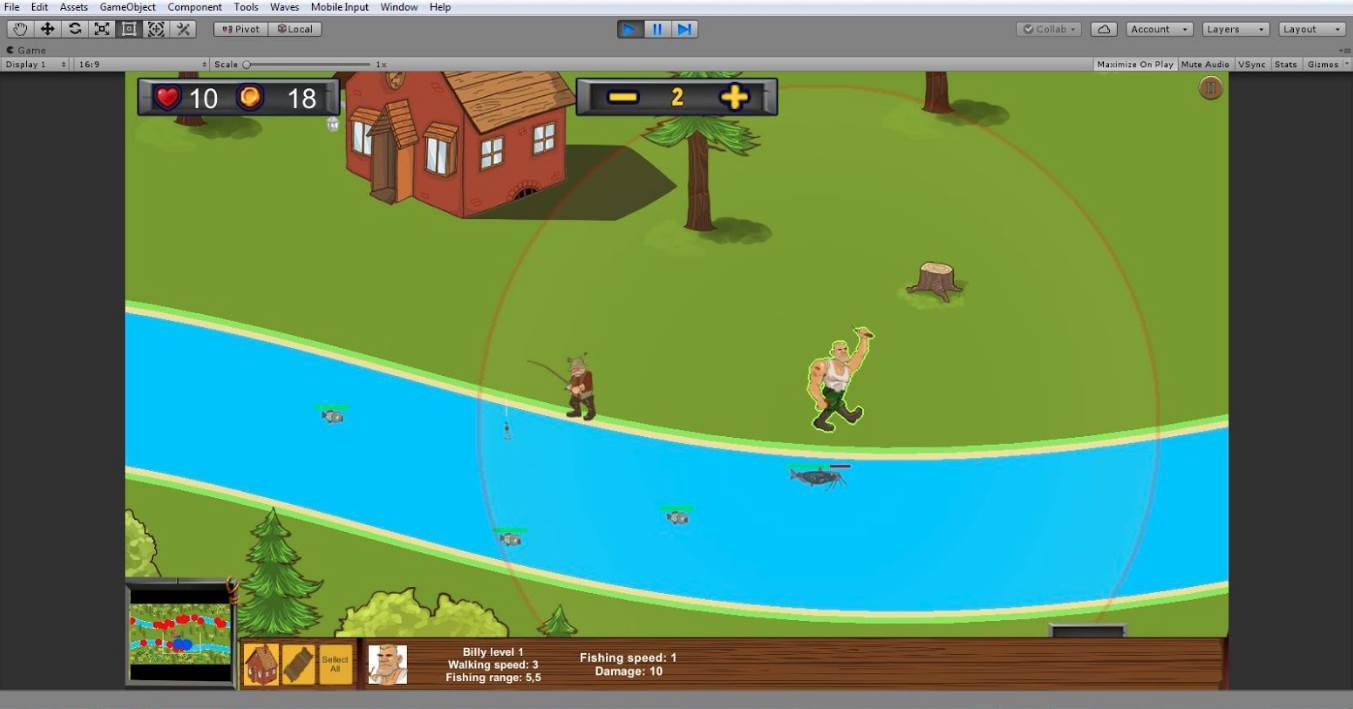
Task: Open the Layers dropdown
Action: tap(1236, 29)
